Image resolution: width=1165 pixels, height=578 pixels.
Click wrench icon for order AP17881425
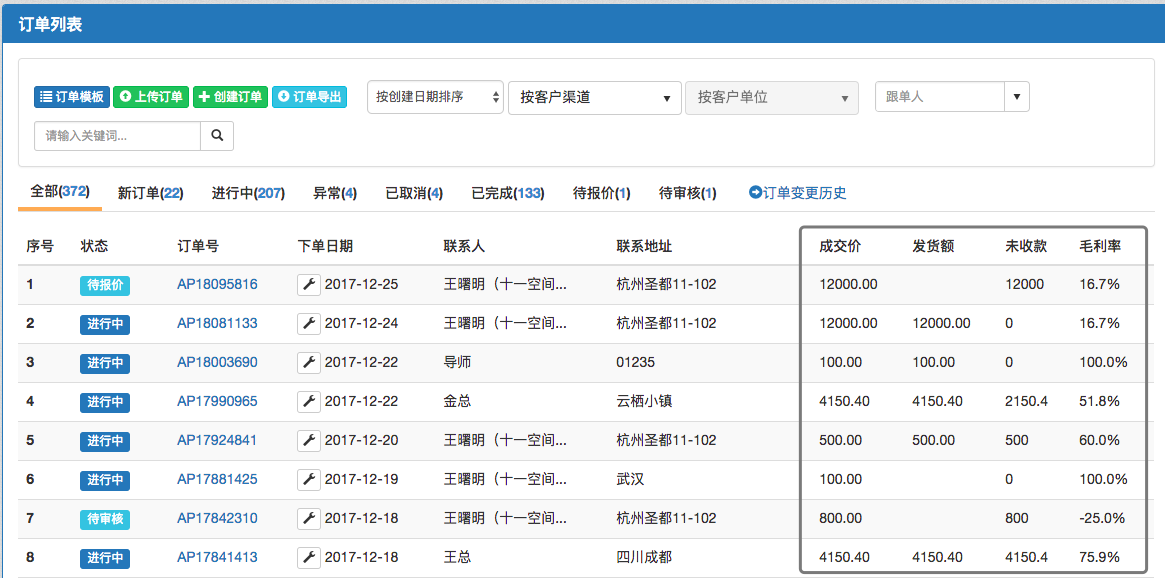click(x=309, y=479)
